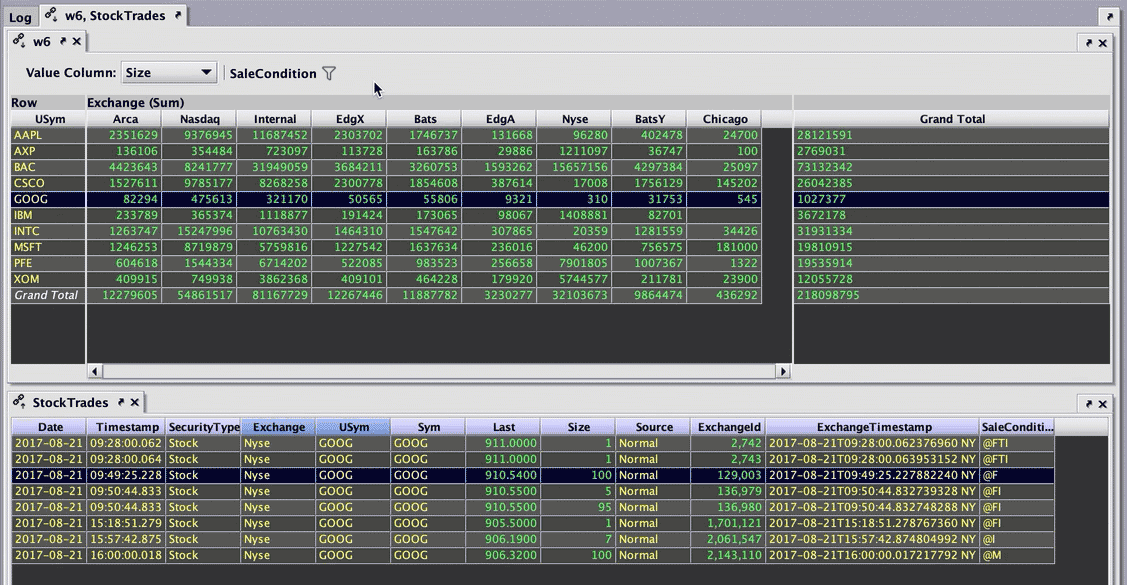
Task: Sort pivot by the Internal column header
Action: (x=275, y=119)
